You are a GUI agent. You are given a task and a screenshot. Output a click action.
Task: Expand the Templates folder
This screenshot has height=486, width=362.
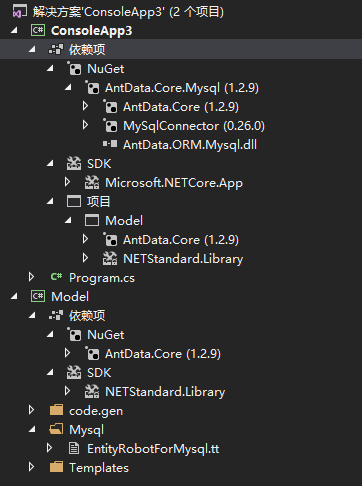pyautogui.click(x=31, y=467)
